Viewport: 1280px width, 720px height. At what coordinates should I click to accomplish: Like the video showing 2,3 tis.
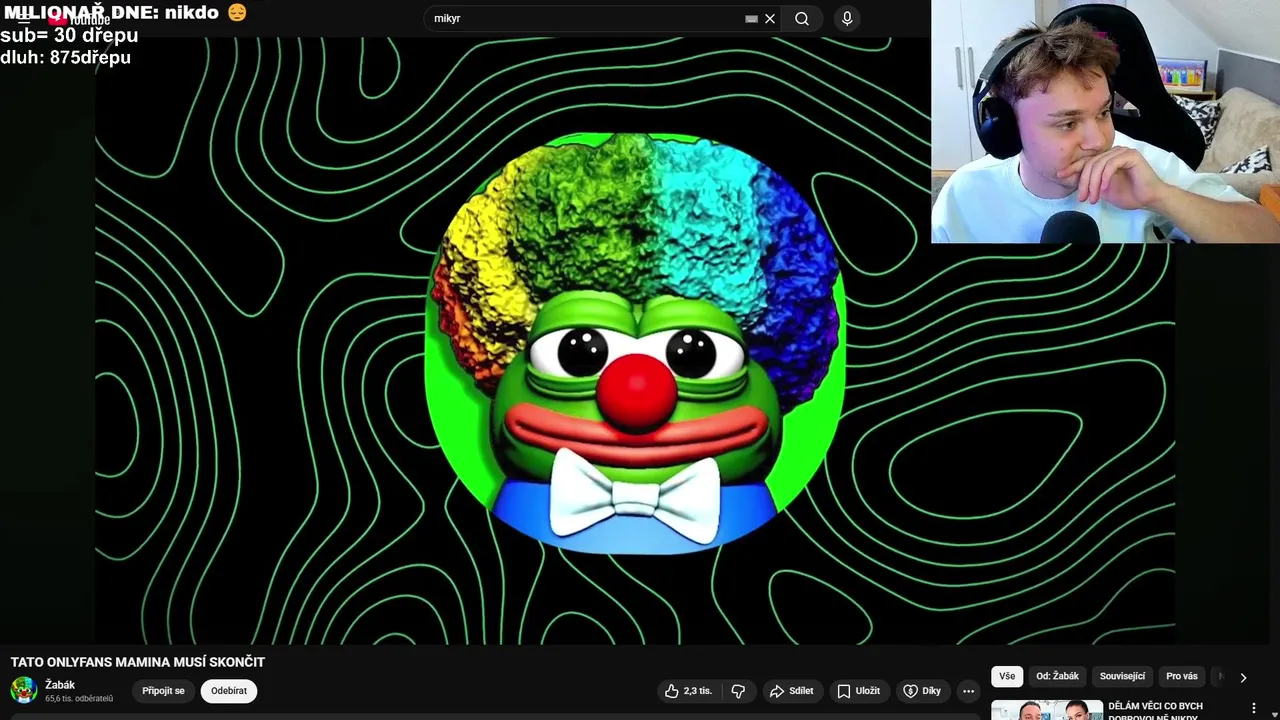689,691
